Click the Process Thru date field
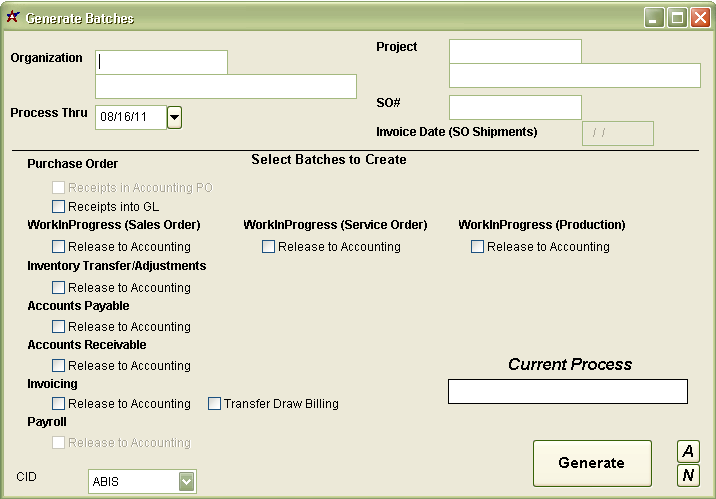 [x=130, y=118]
